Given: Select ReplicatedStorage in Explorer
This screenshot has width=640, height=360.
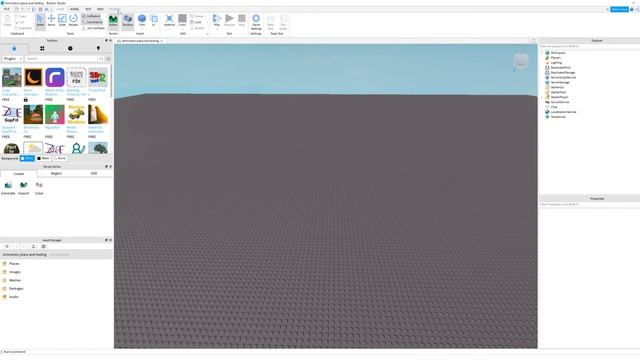Looking at the screenshot, I should pos(560,73).
